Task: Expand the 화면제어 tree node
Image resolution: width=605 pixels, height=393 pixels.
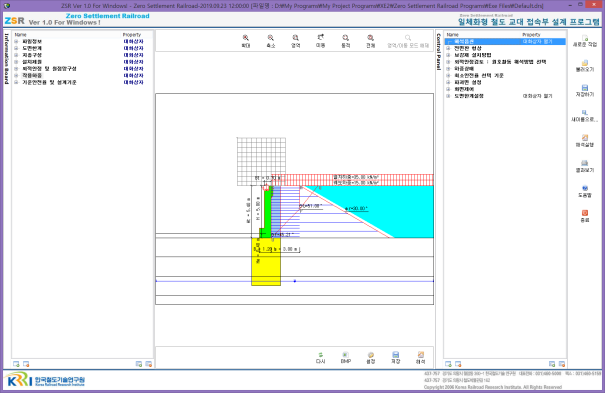Action: (x=448, y=89)
